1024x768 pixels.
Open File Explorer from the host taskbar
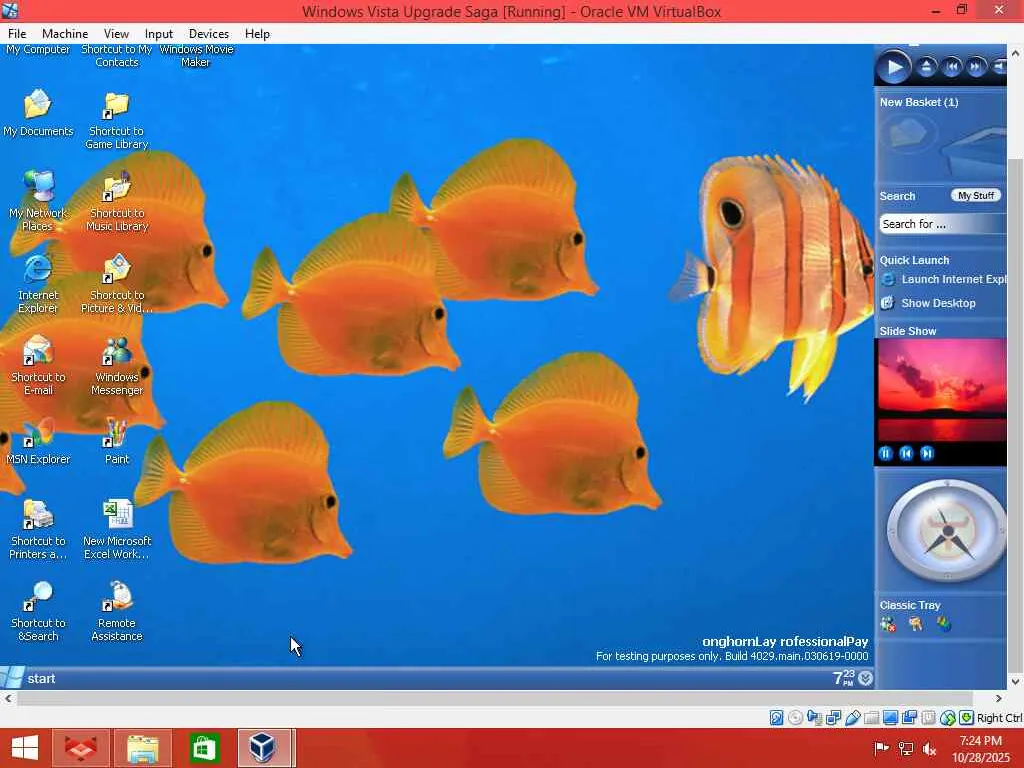(143, 748)
